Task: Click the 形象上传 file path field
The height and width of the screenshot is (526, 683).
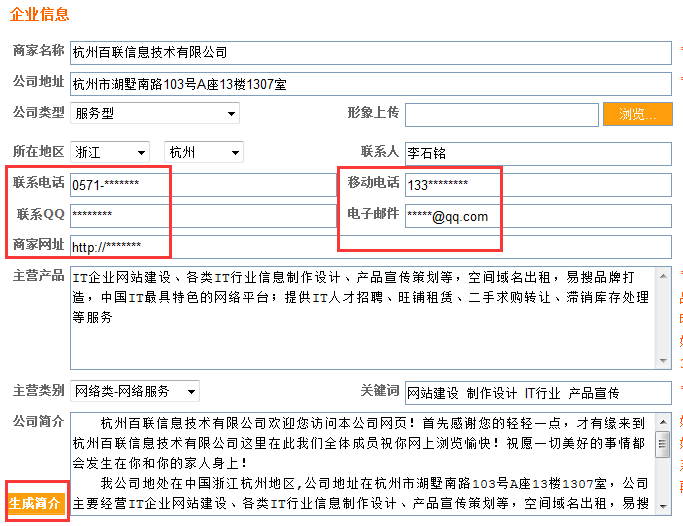Action: [x=500, y=114]
